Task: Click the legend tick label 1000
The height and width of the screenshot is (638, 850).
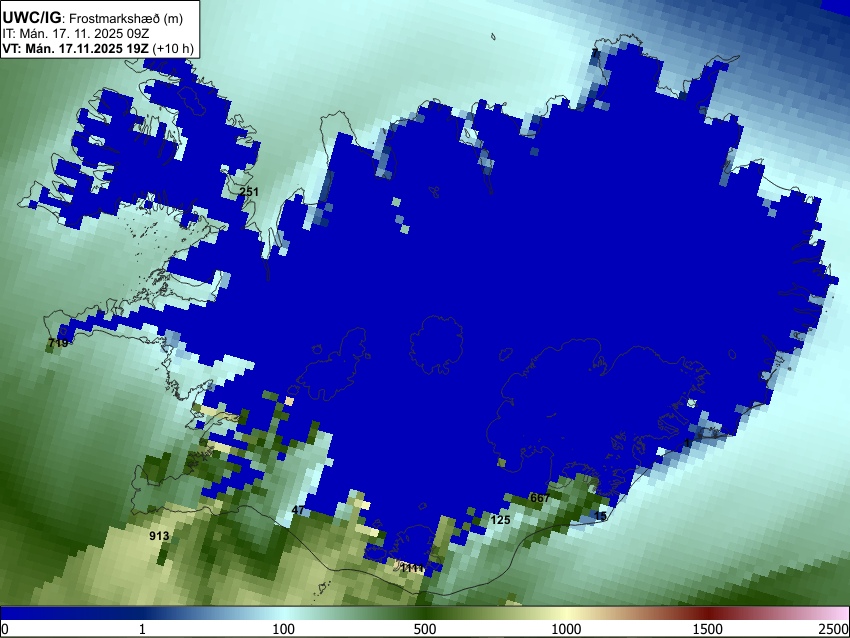Action: click(566, 629)
